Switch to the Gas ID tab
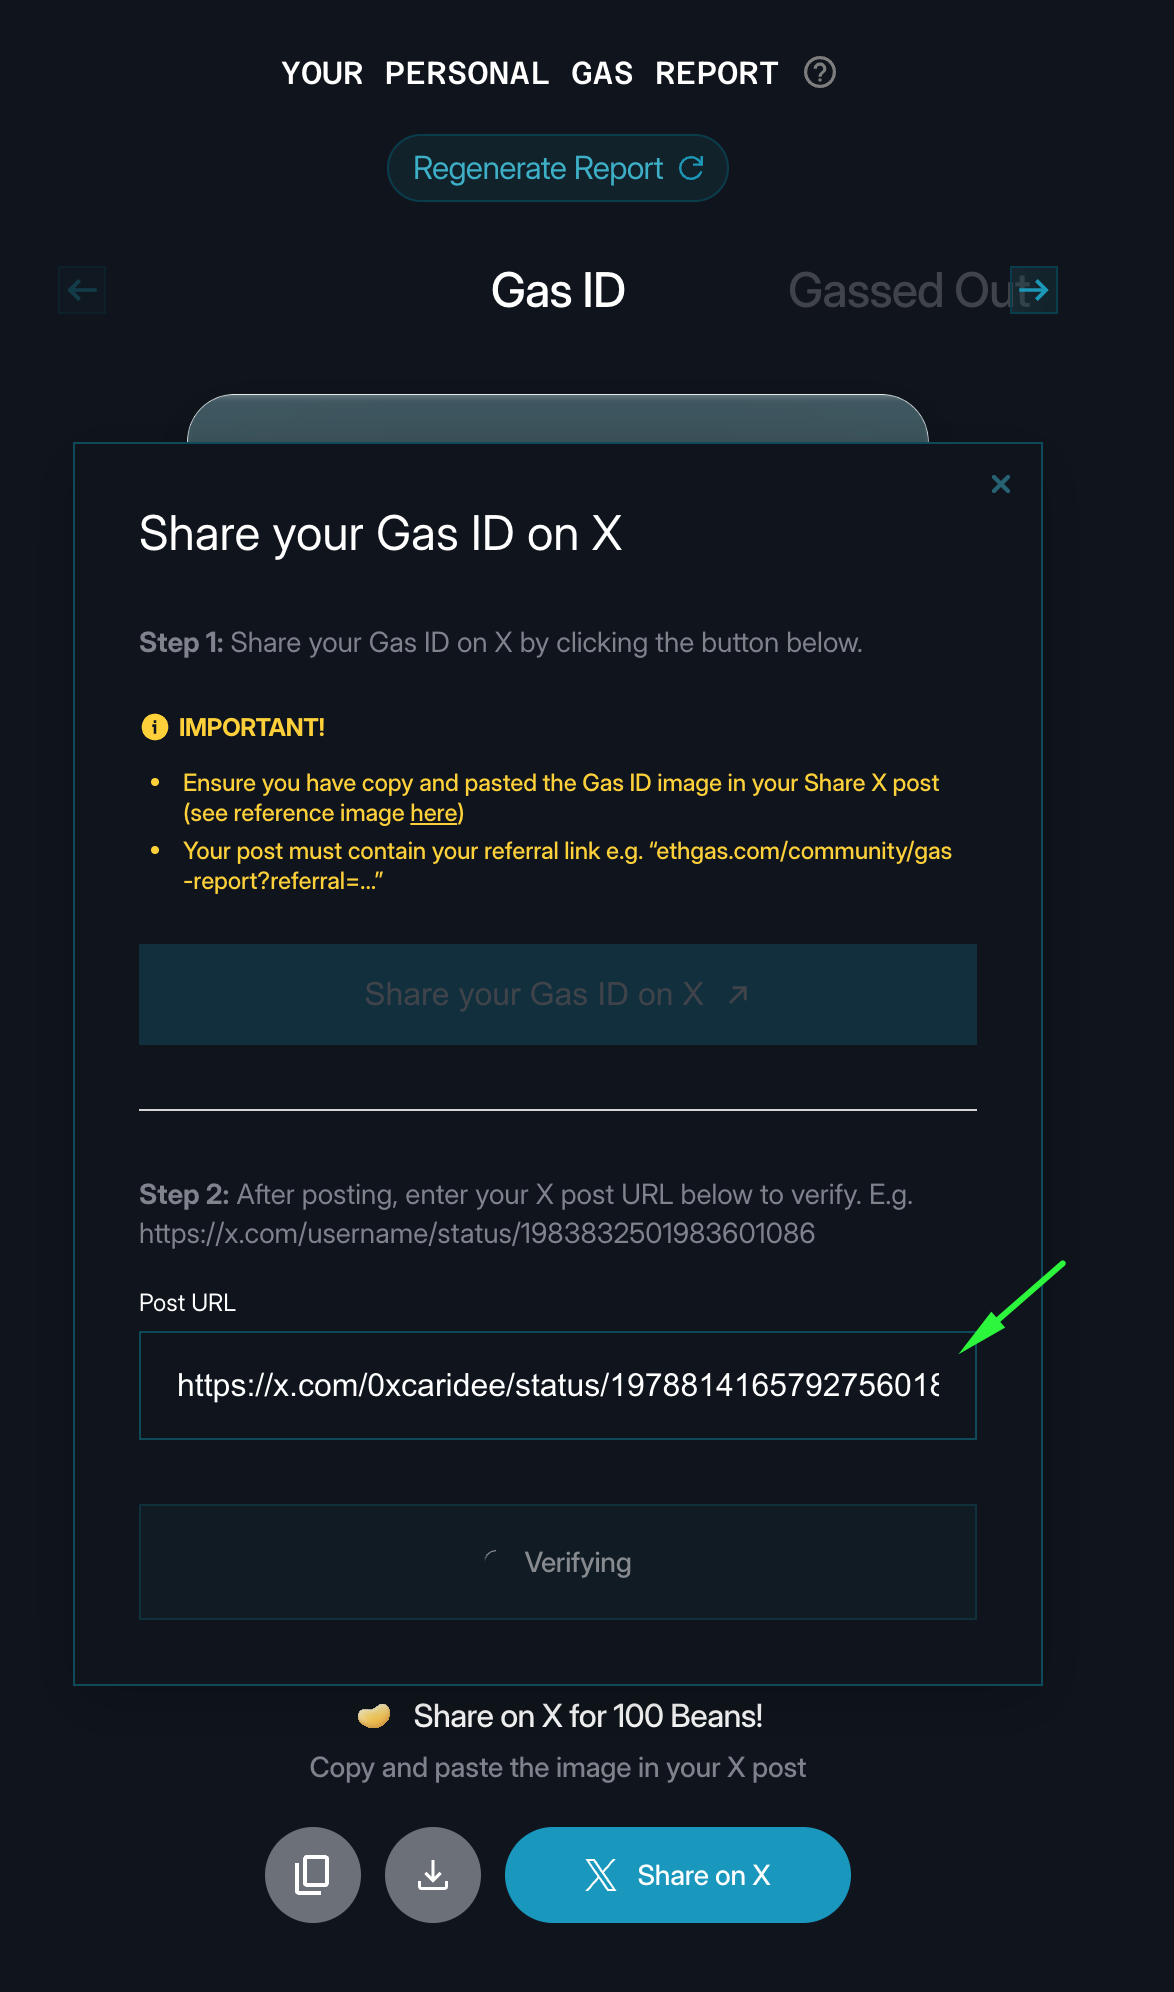 click(x=558, y=291)
